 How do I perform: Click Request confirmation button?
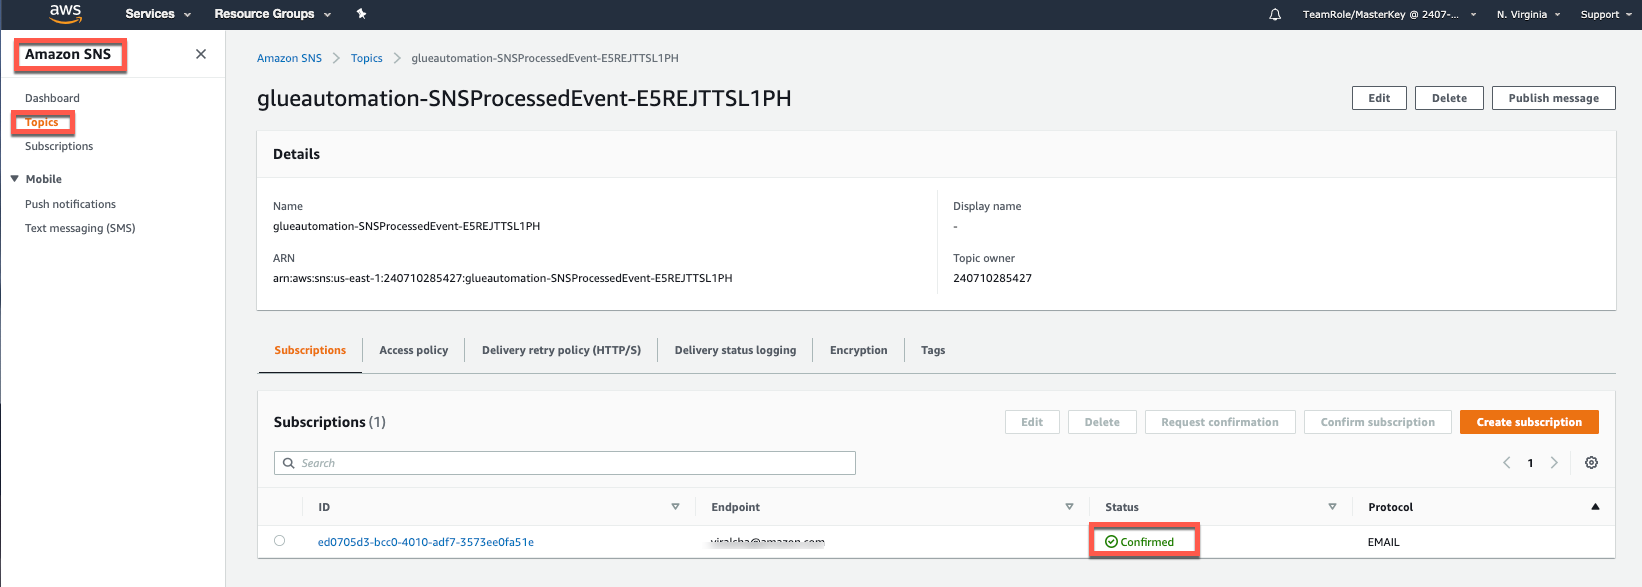pyautogui.click(x=1220, y=422)
